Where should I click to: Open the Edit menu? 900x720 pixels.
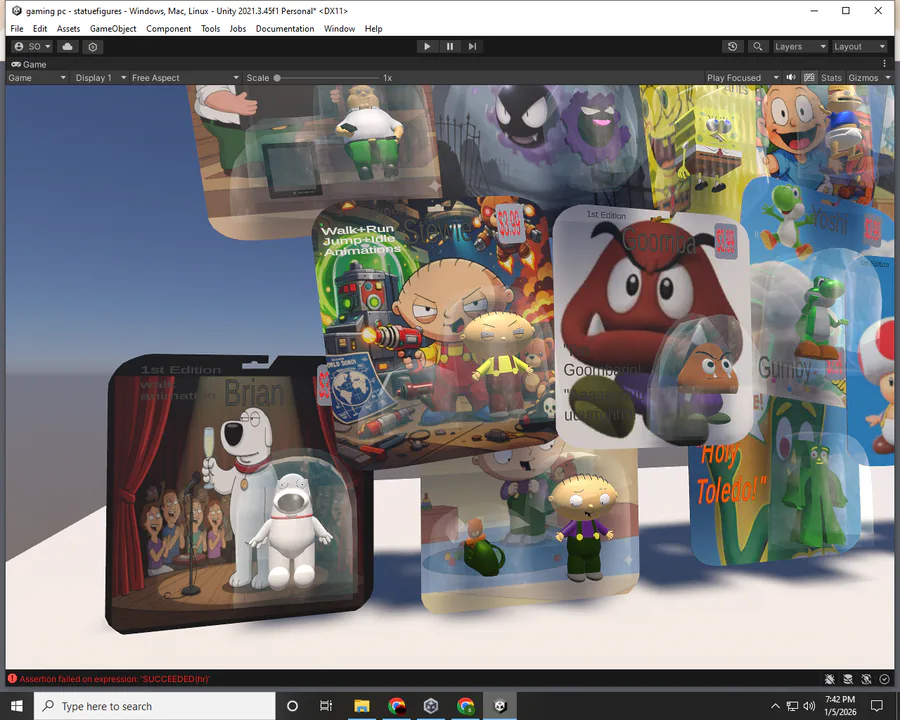[x=40, y=29]
